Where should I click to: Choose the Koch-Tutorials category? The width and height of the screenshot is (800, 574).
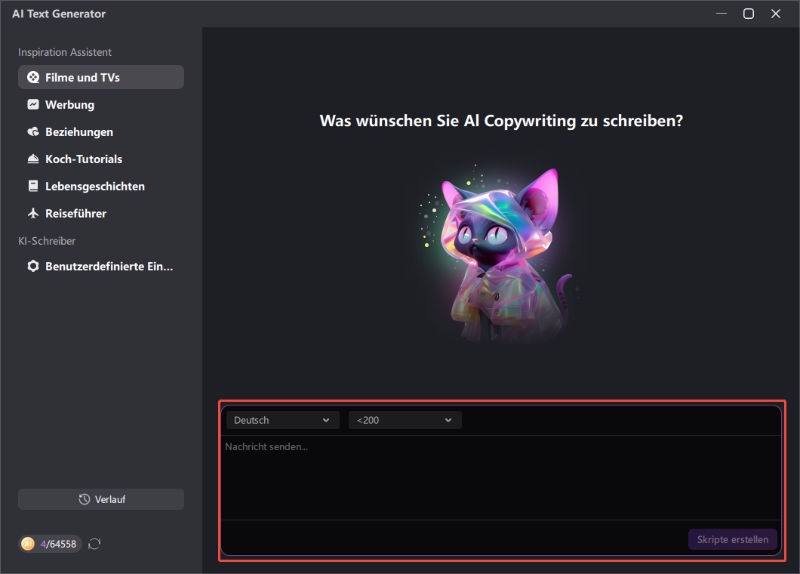[101, 159]
